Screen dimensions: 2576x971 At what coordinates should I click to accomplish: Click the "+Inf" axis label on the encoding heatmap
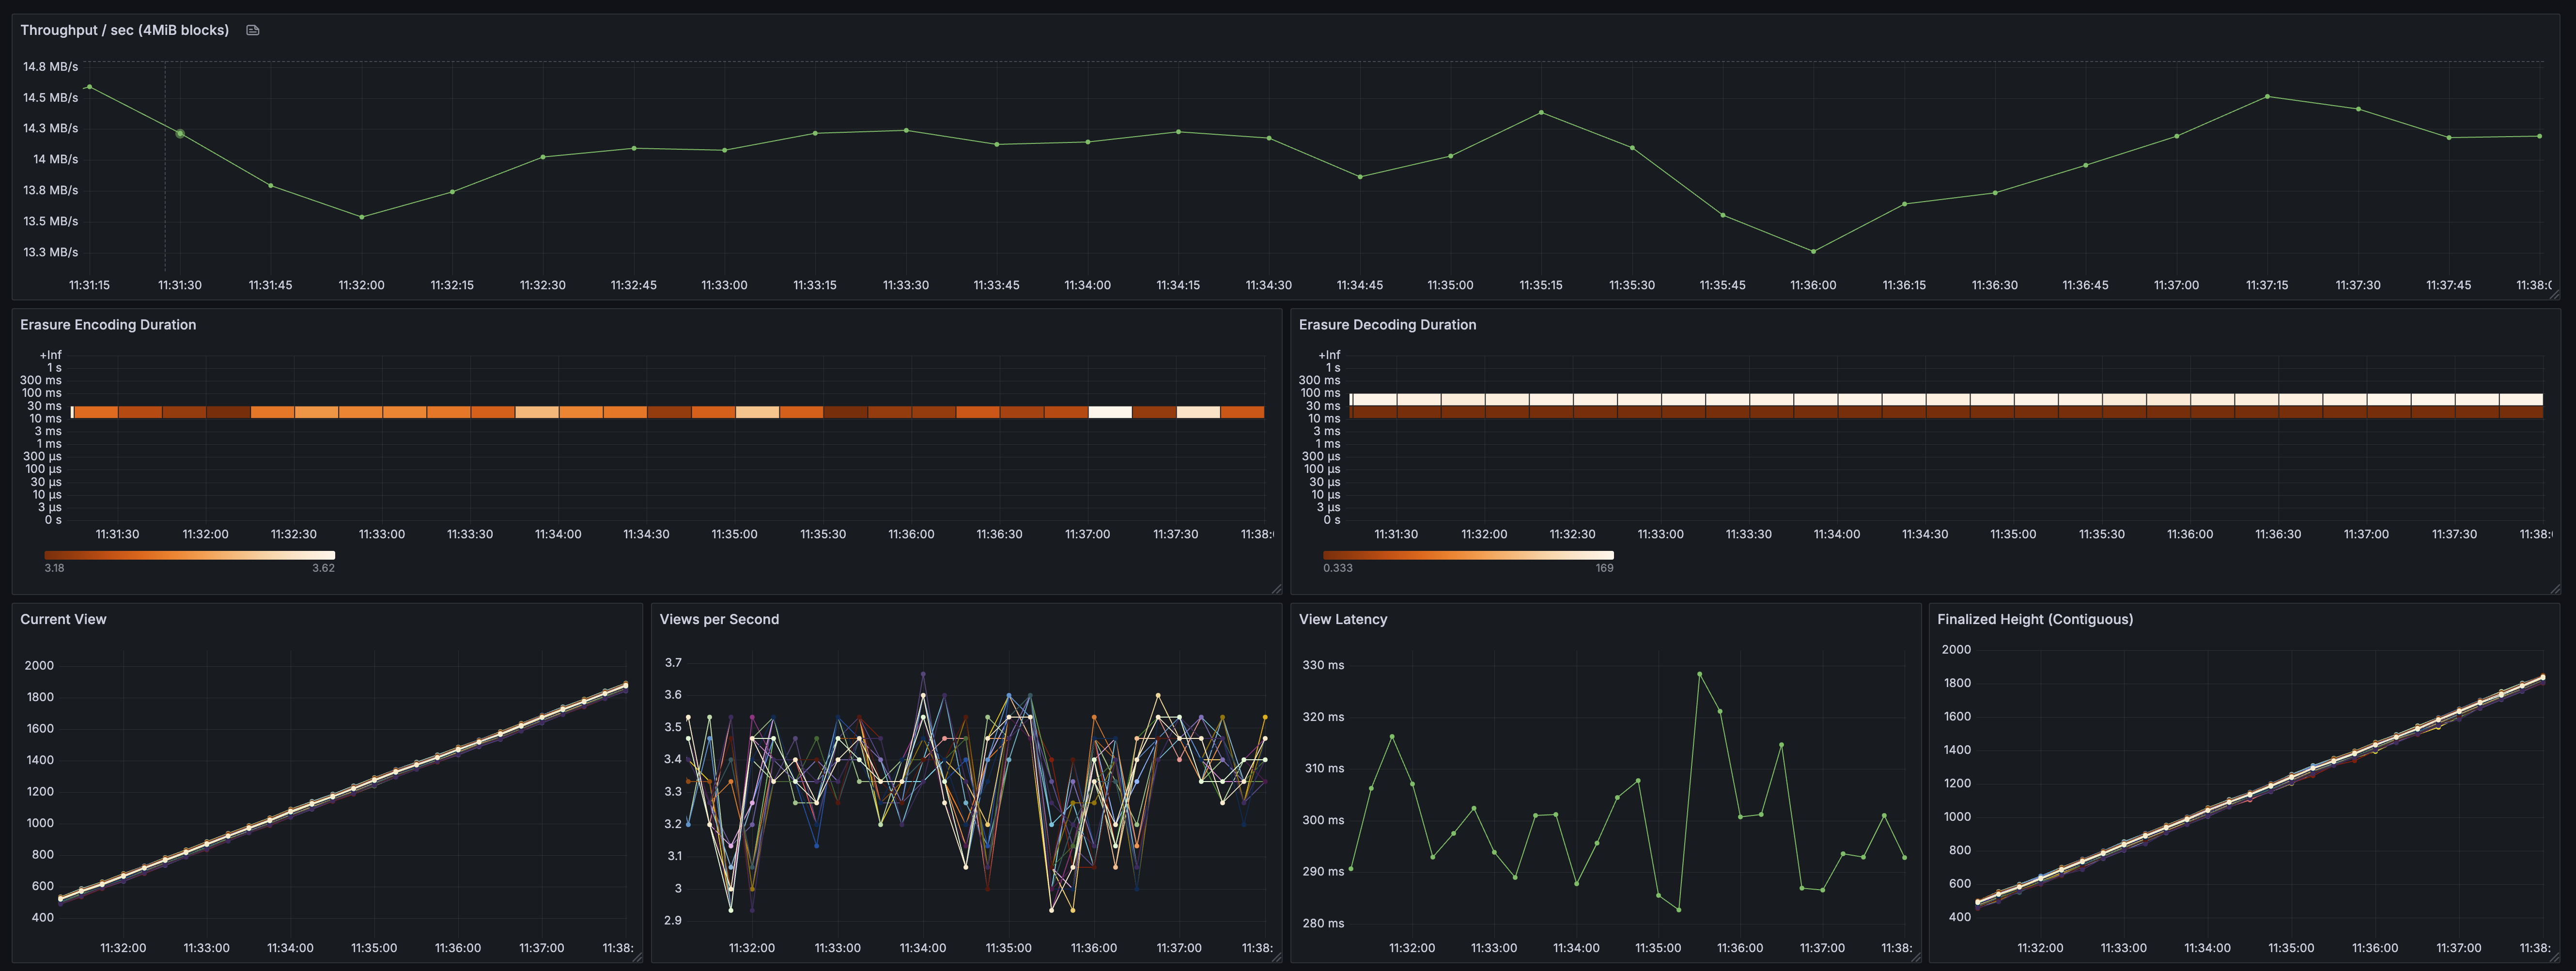pyautogui.click(x=50, y=354)
